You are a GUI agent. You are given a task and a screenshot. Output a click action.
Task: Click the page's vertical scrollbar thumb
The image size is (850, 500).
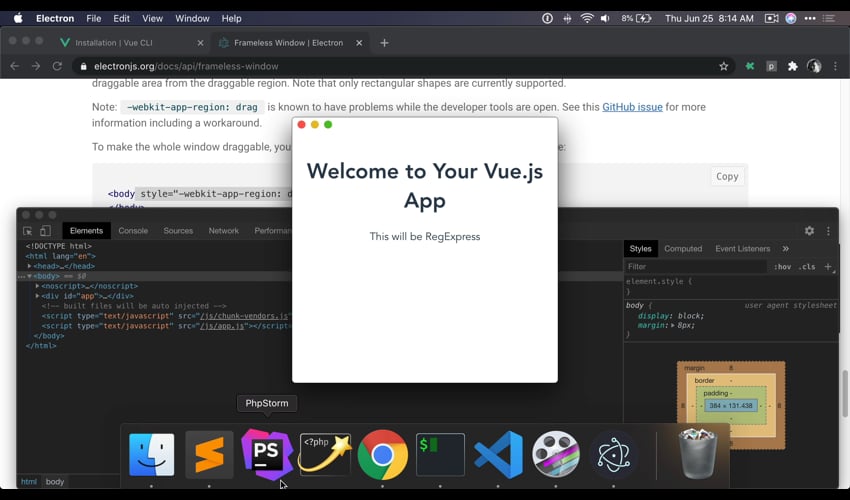click(x=845, y=394)
